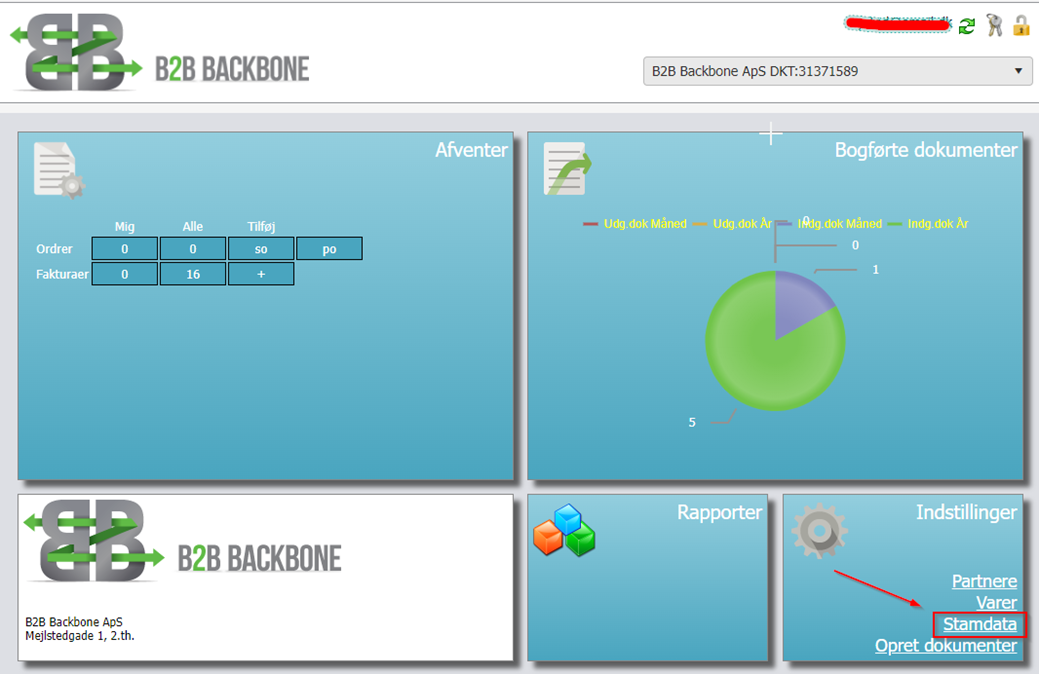Click the Bogførte dokumenter panel title
The width and height of the screenshot is (1039, 674).
[926, 150]
